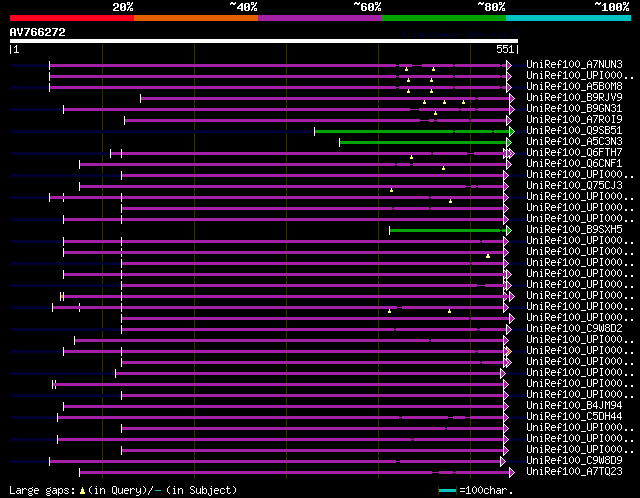Pick the UniRef100_C9W8D9 label
The image size is (640, 498).
(574, 461)
